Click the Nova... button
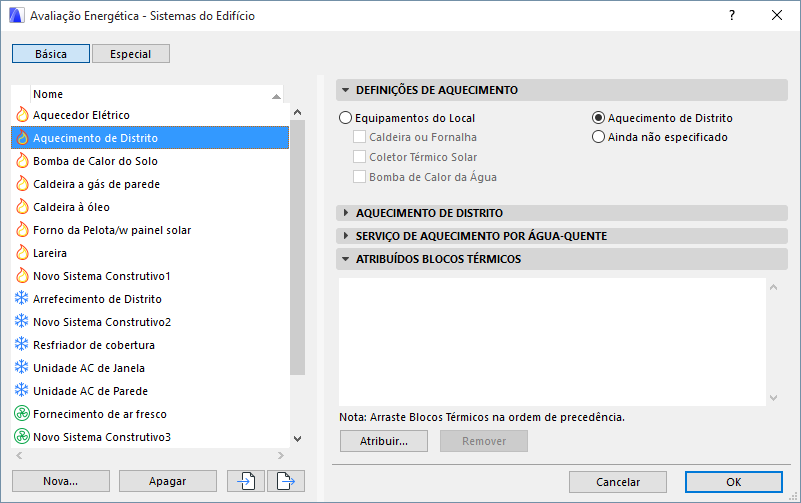 [60, 481]
